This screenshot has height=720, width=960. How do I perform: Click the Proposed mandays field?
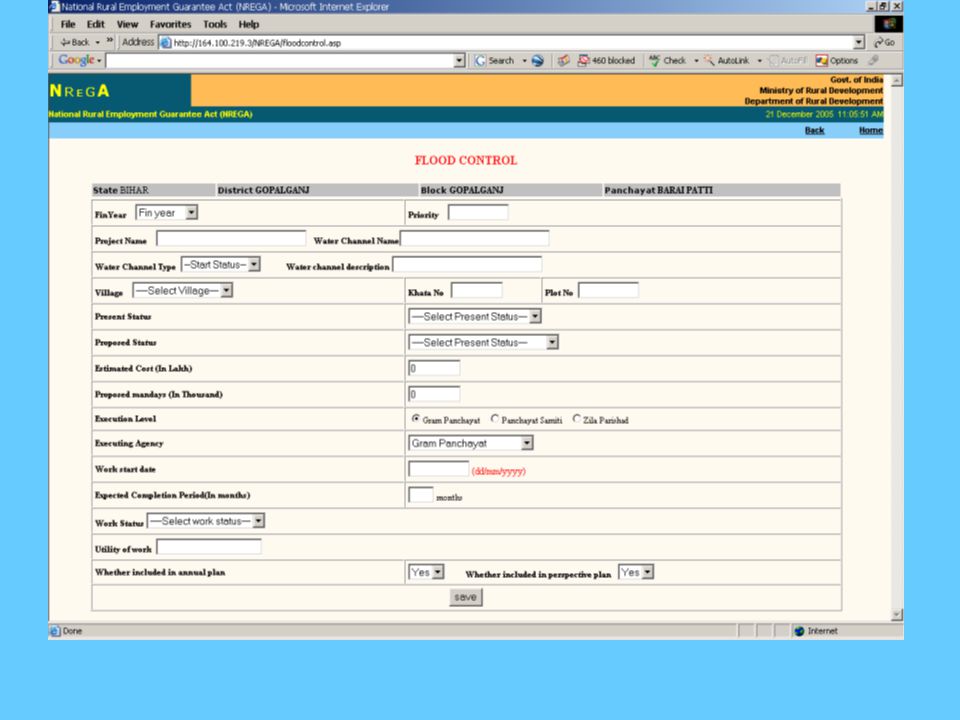click(x=434, y=394)
